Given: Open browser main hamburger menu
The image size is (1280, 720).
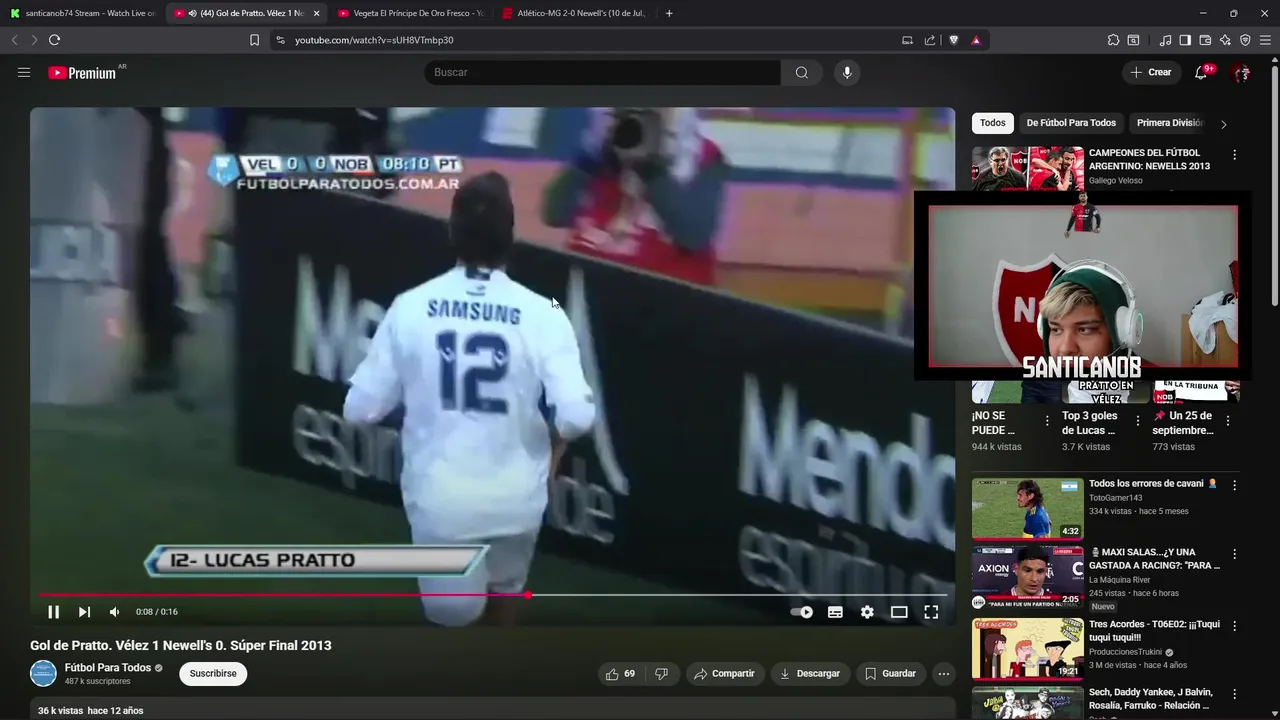Looking at the screenshot, I should pos(1265,40).
